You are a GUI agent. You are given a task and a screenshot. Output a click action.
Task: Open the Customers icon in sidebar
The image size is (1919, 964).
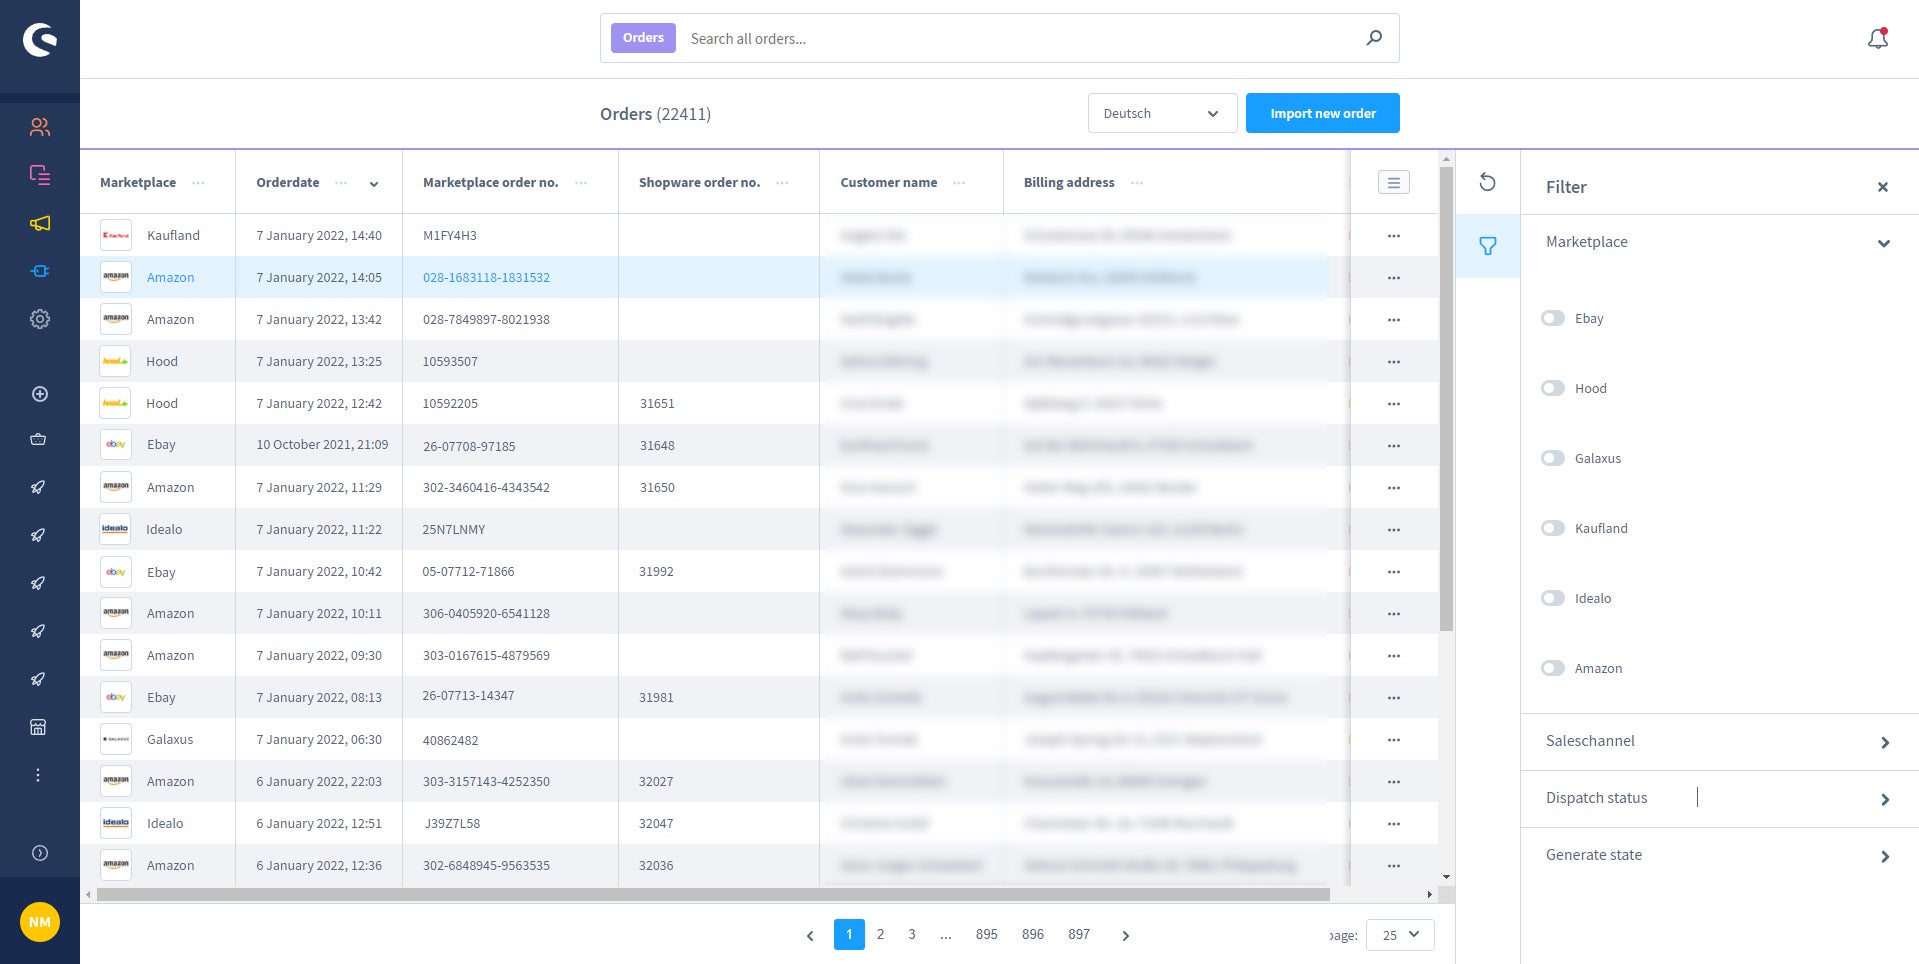point(40,127)
